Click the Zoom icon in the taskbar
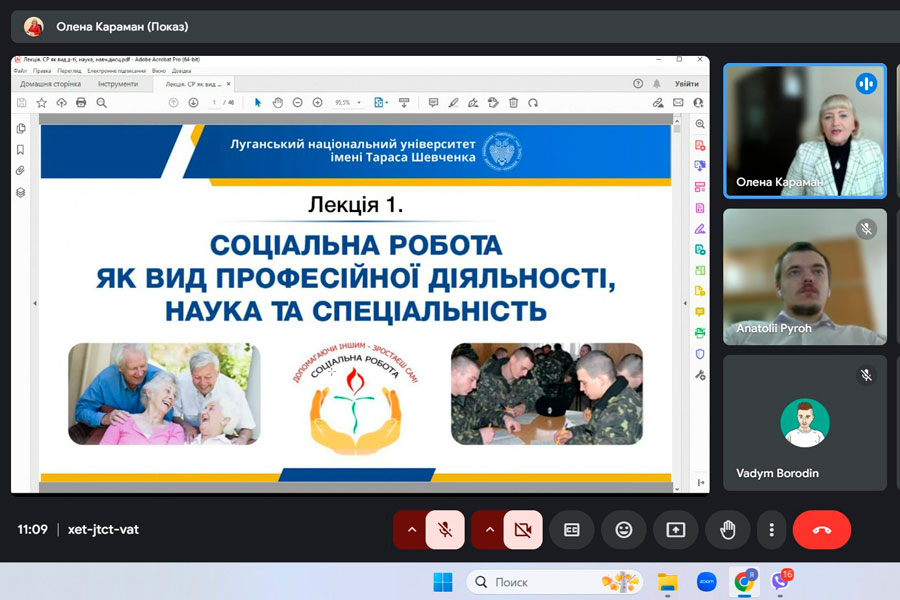 [707, 581]
